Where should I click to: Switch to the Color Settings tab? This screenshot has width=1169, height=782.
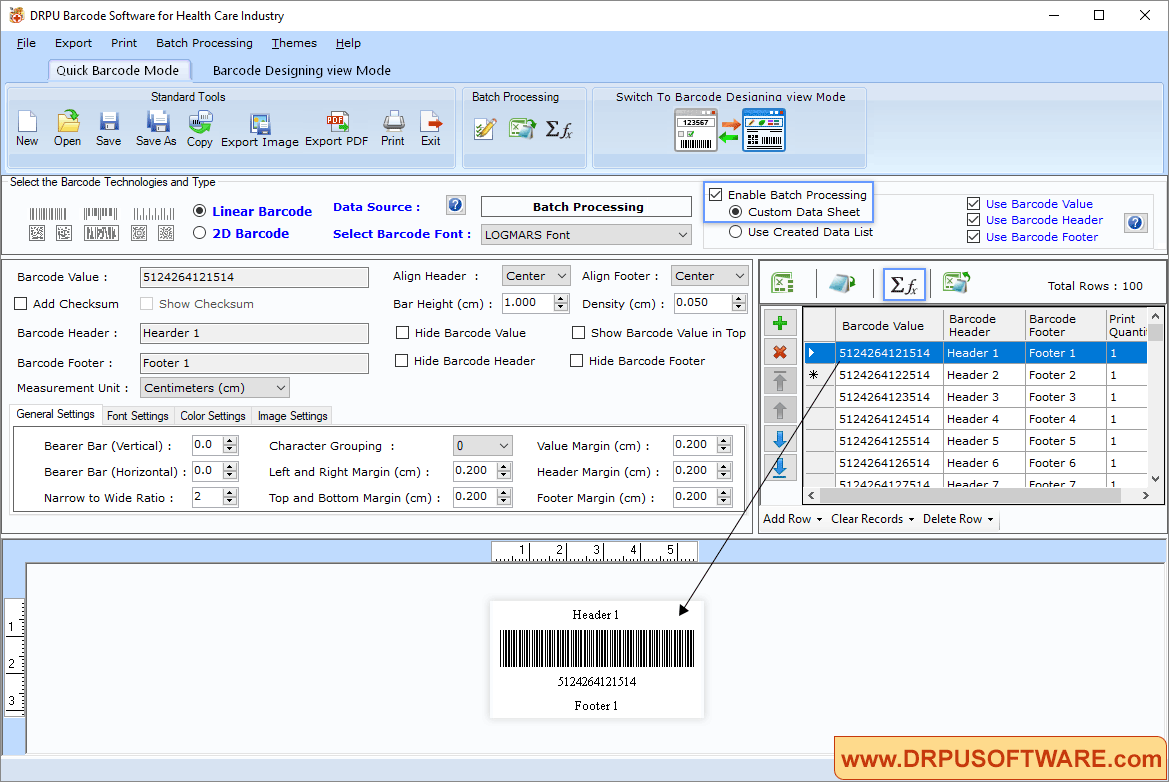(x=212, y=415)
